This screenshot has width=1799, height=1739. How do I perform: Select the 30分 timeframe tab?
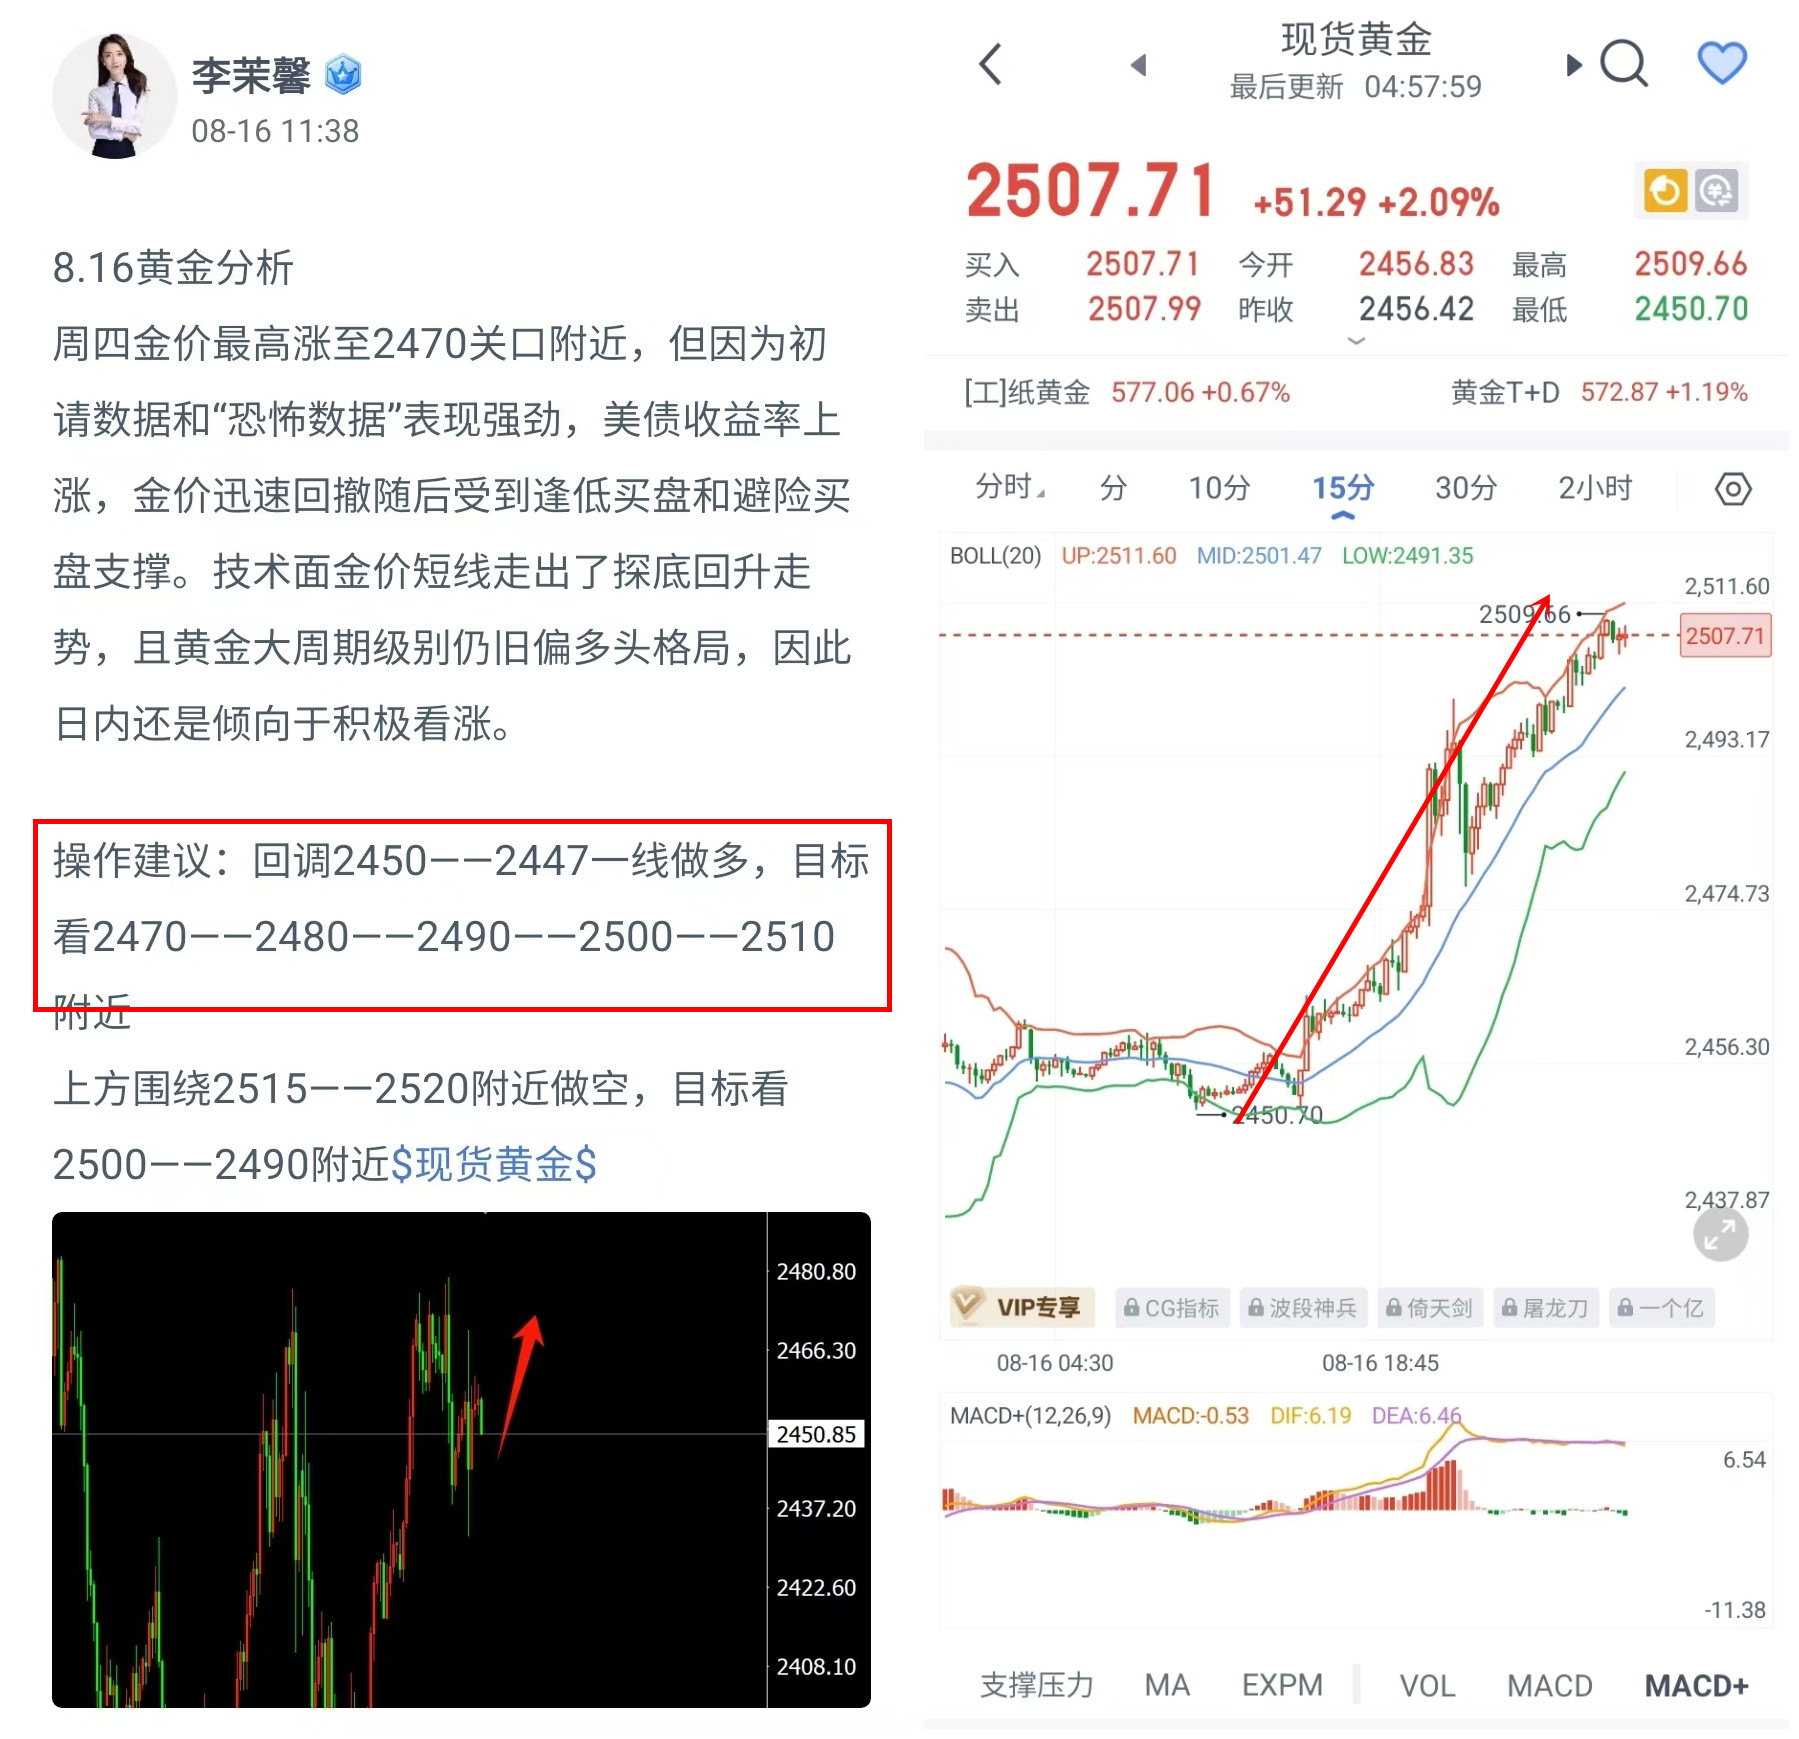click(x=1466, y=488)
